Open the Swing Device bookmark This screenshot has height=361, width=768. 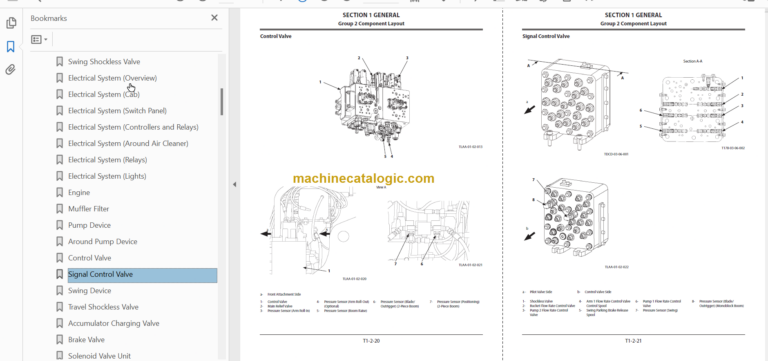pyautogui.click(x=90, y=290)
